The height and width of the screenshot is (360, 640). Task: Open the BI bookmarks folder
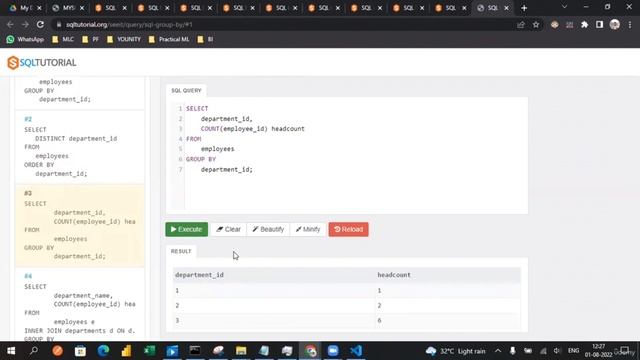point(205,39)
